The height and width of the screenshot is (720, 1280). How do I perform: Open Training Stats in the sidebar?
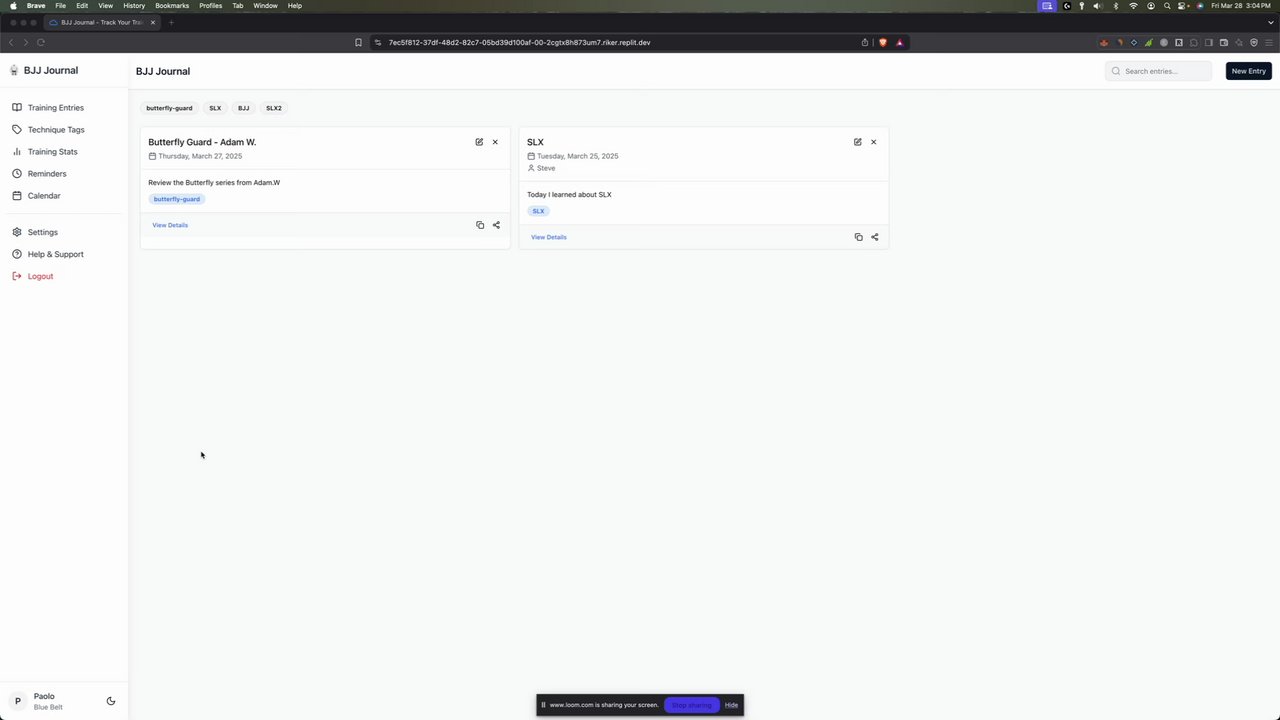click(64, 152)
